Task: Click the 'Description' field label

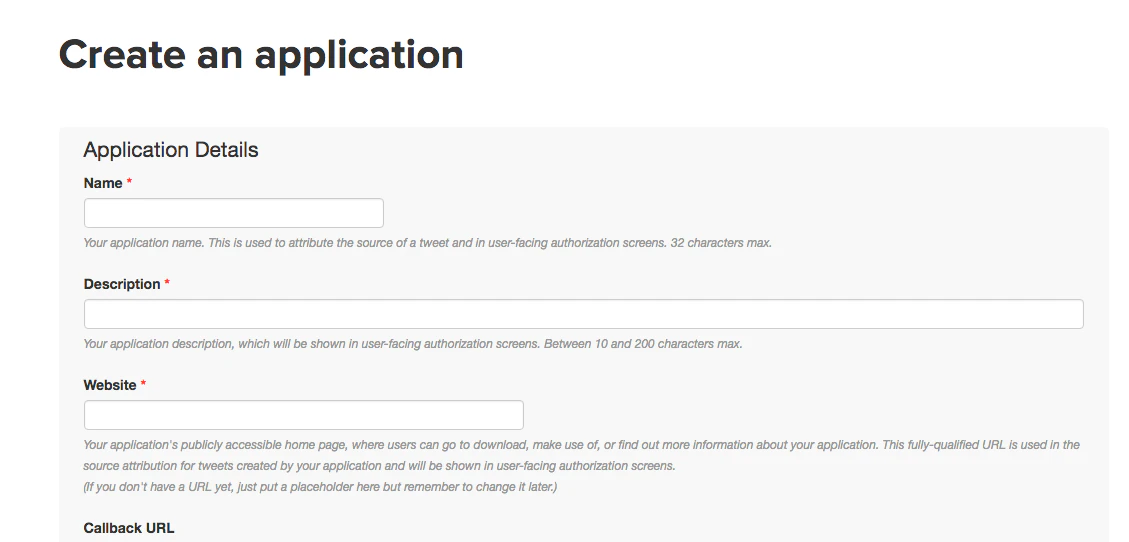Action: tap(122, 284)
